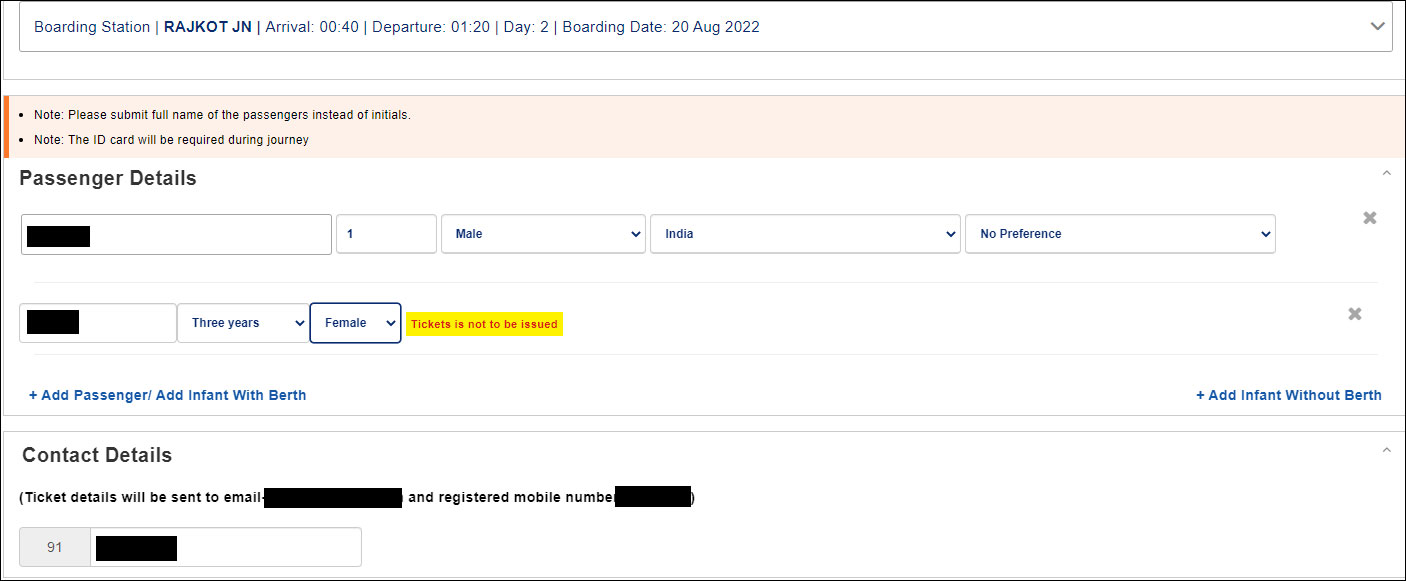Click the yellow Tickets is not to be issued warning
The height and width of the screenshot is (581, 1406).
point(484,324)
